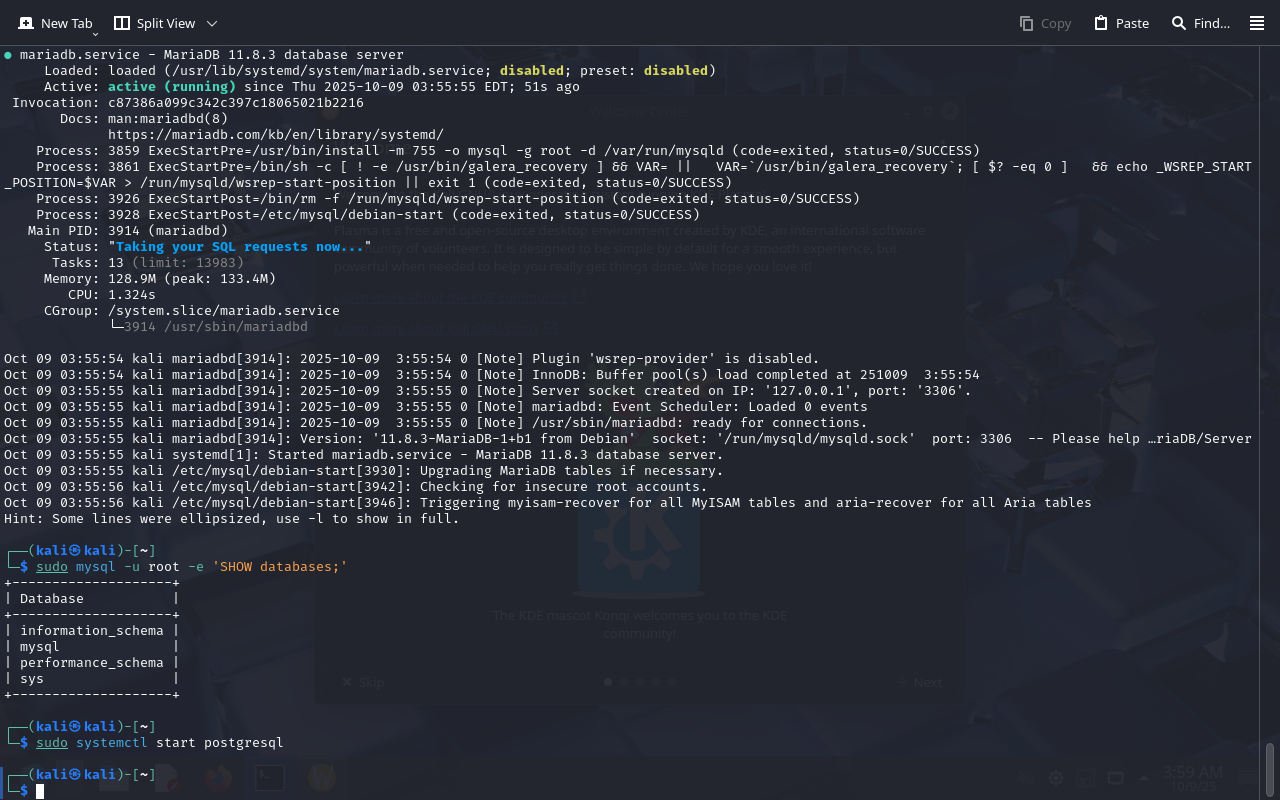
Task: Open a new terminal tab
Action: coord(56,23)
